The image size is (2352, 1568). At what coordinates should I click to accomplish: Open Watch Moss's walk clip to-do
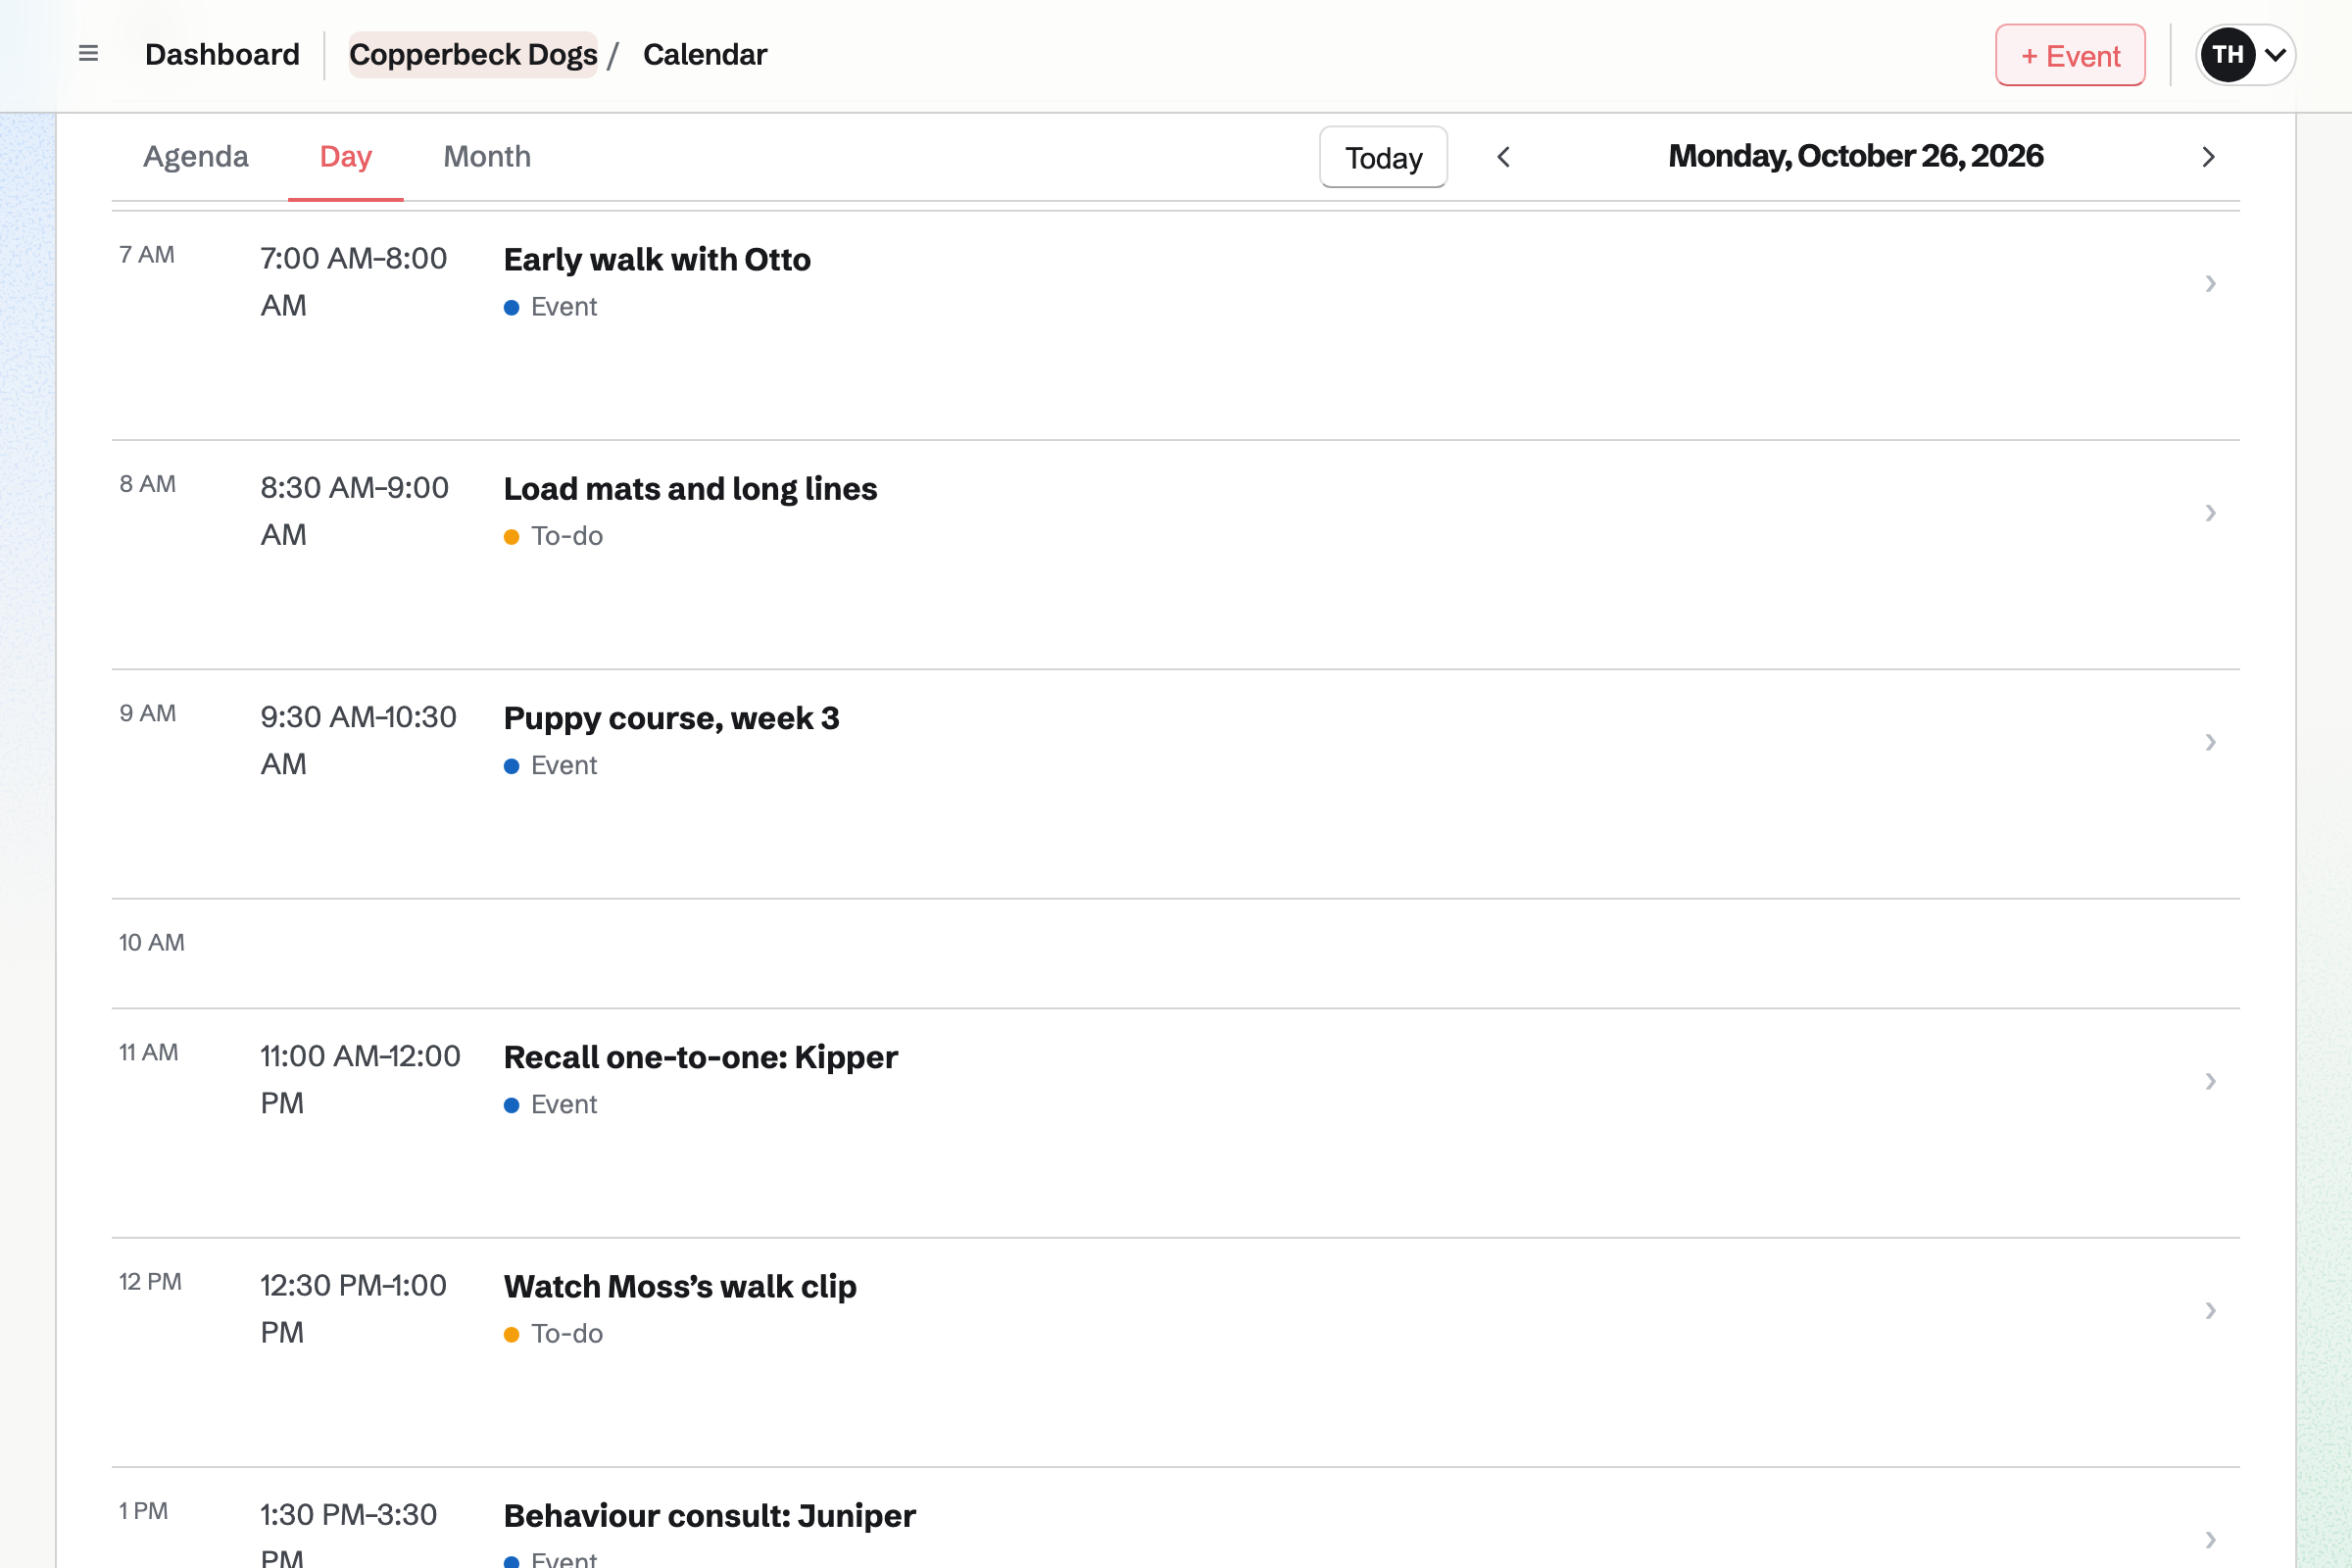click(680, 1286)
